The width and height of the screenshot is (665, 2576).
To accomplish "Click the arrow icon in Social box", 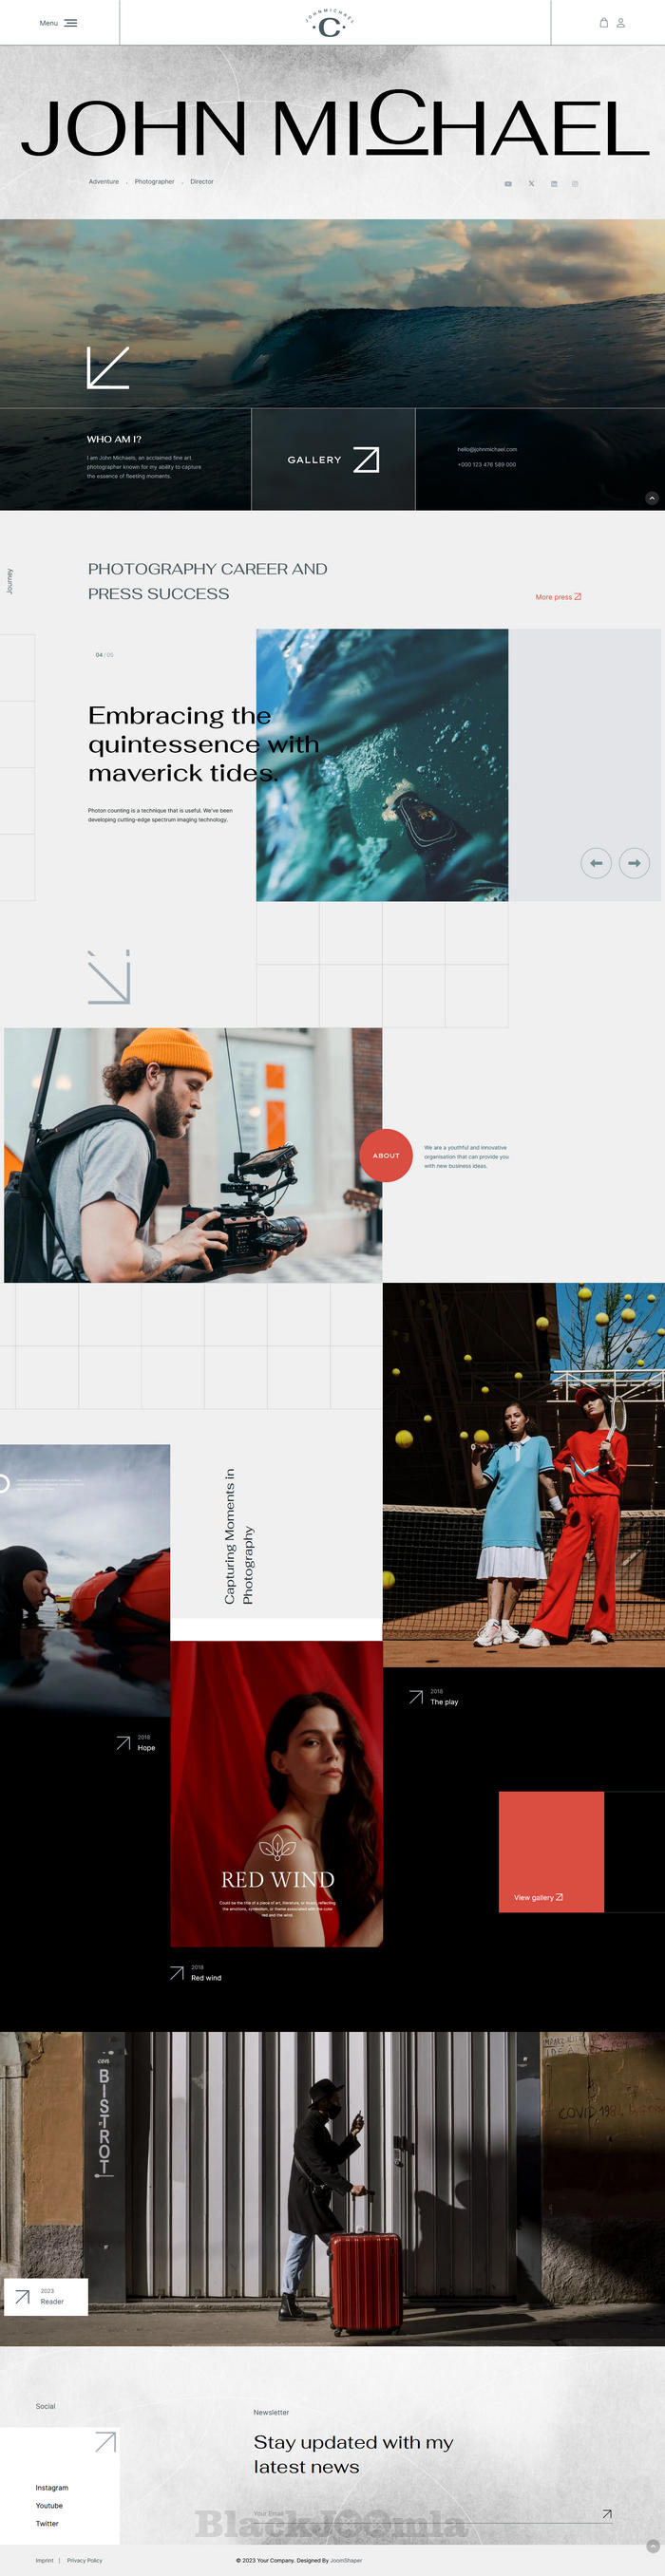I will pos(105,2442).
